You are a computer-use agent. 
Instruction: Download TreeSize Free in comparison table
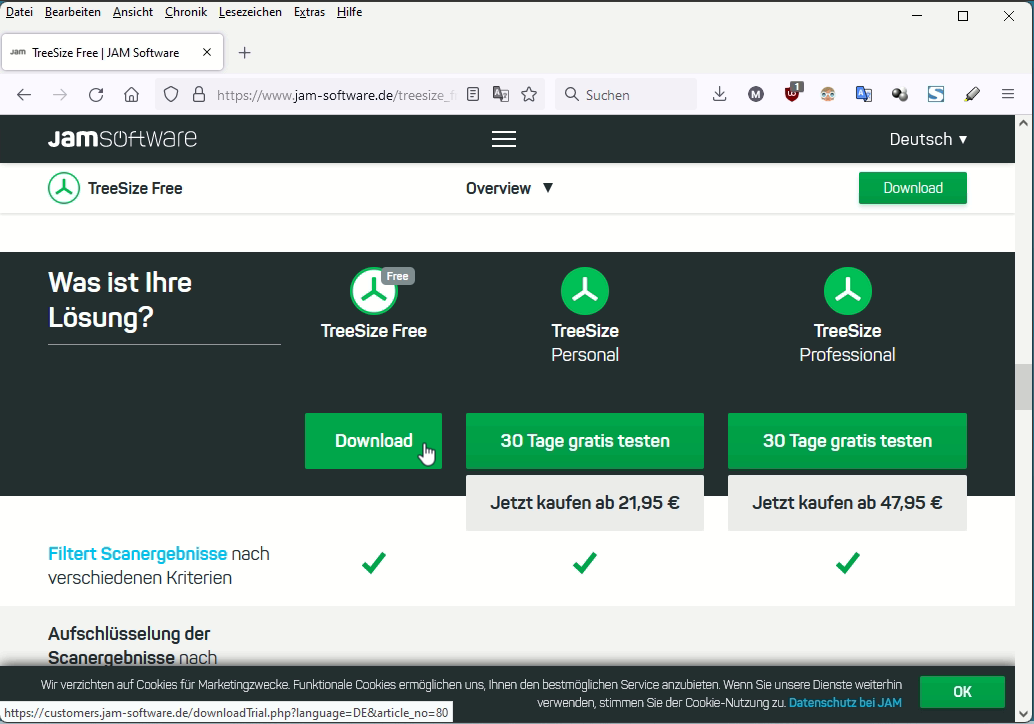[x=373, y=441]
